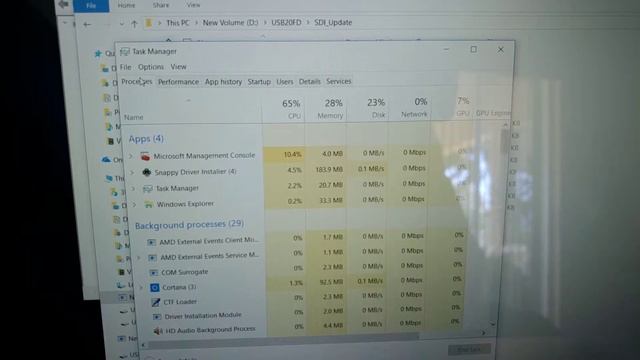Viewport: 640px width, 360px height.
Task: Expand the AMD External Events Service entry
Action: 139,258
